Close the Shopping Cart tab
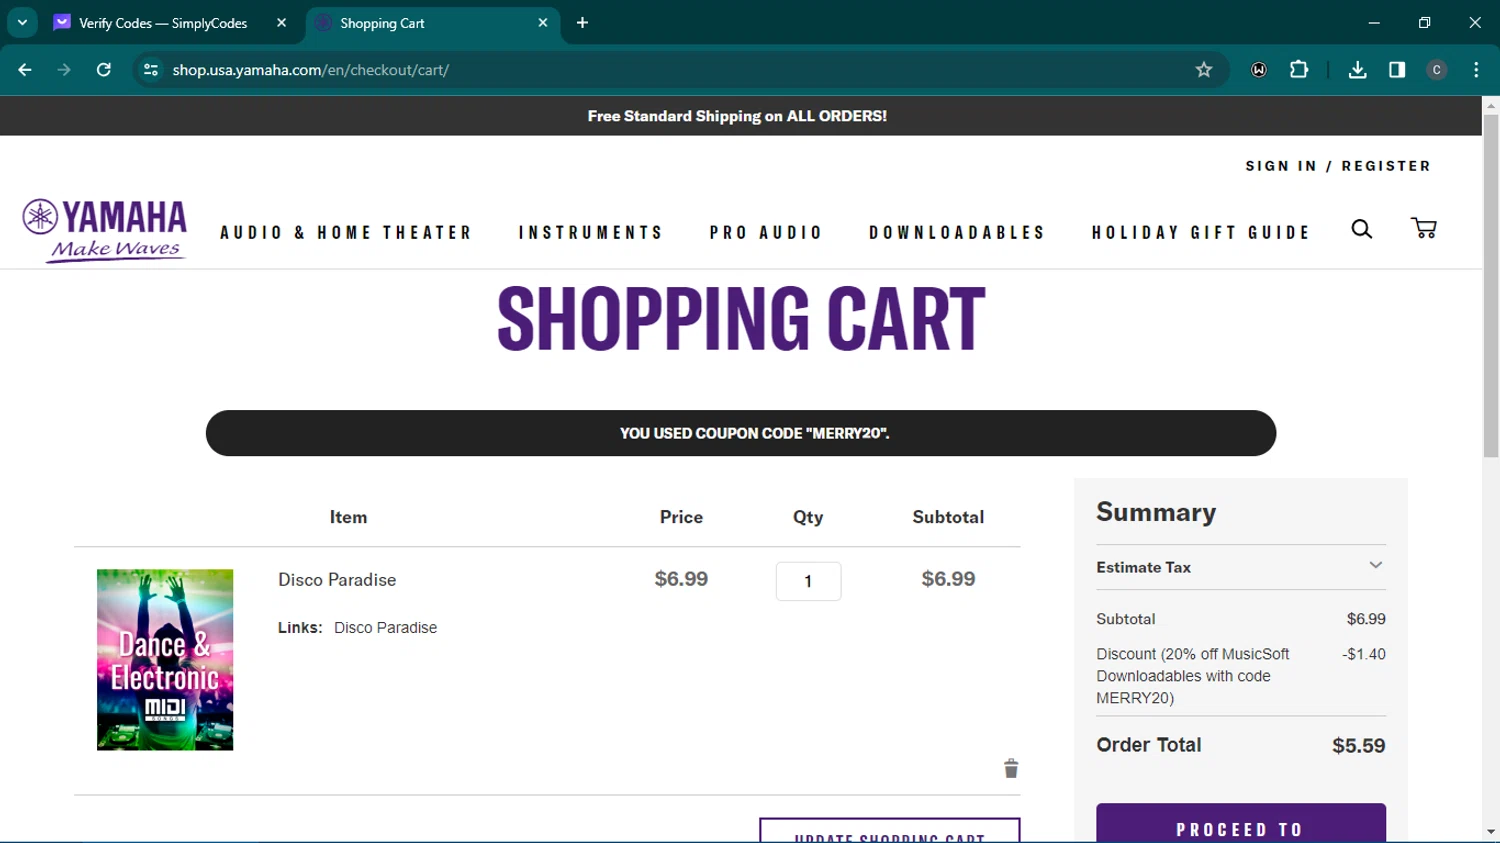 click(x=543, y=22)
